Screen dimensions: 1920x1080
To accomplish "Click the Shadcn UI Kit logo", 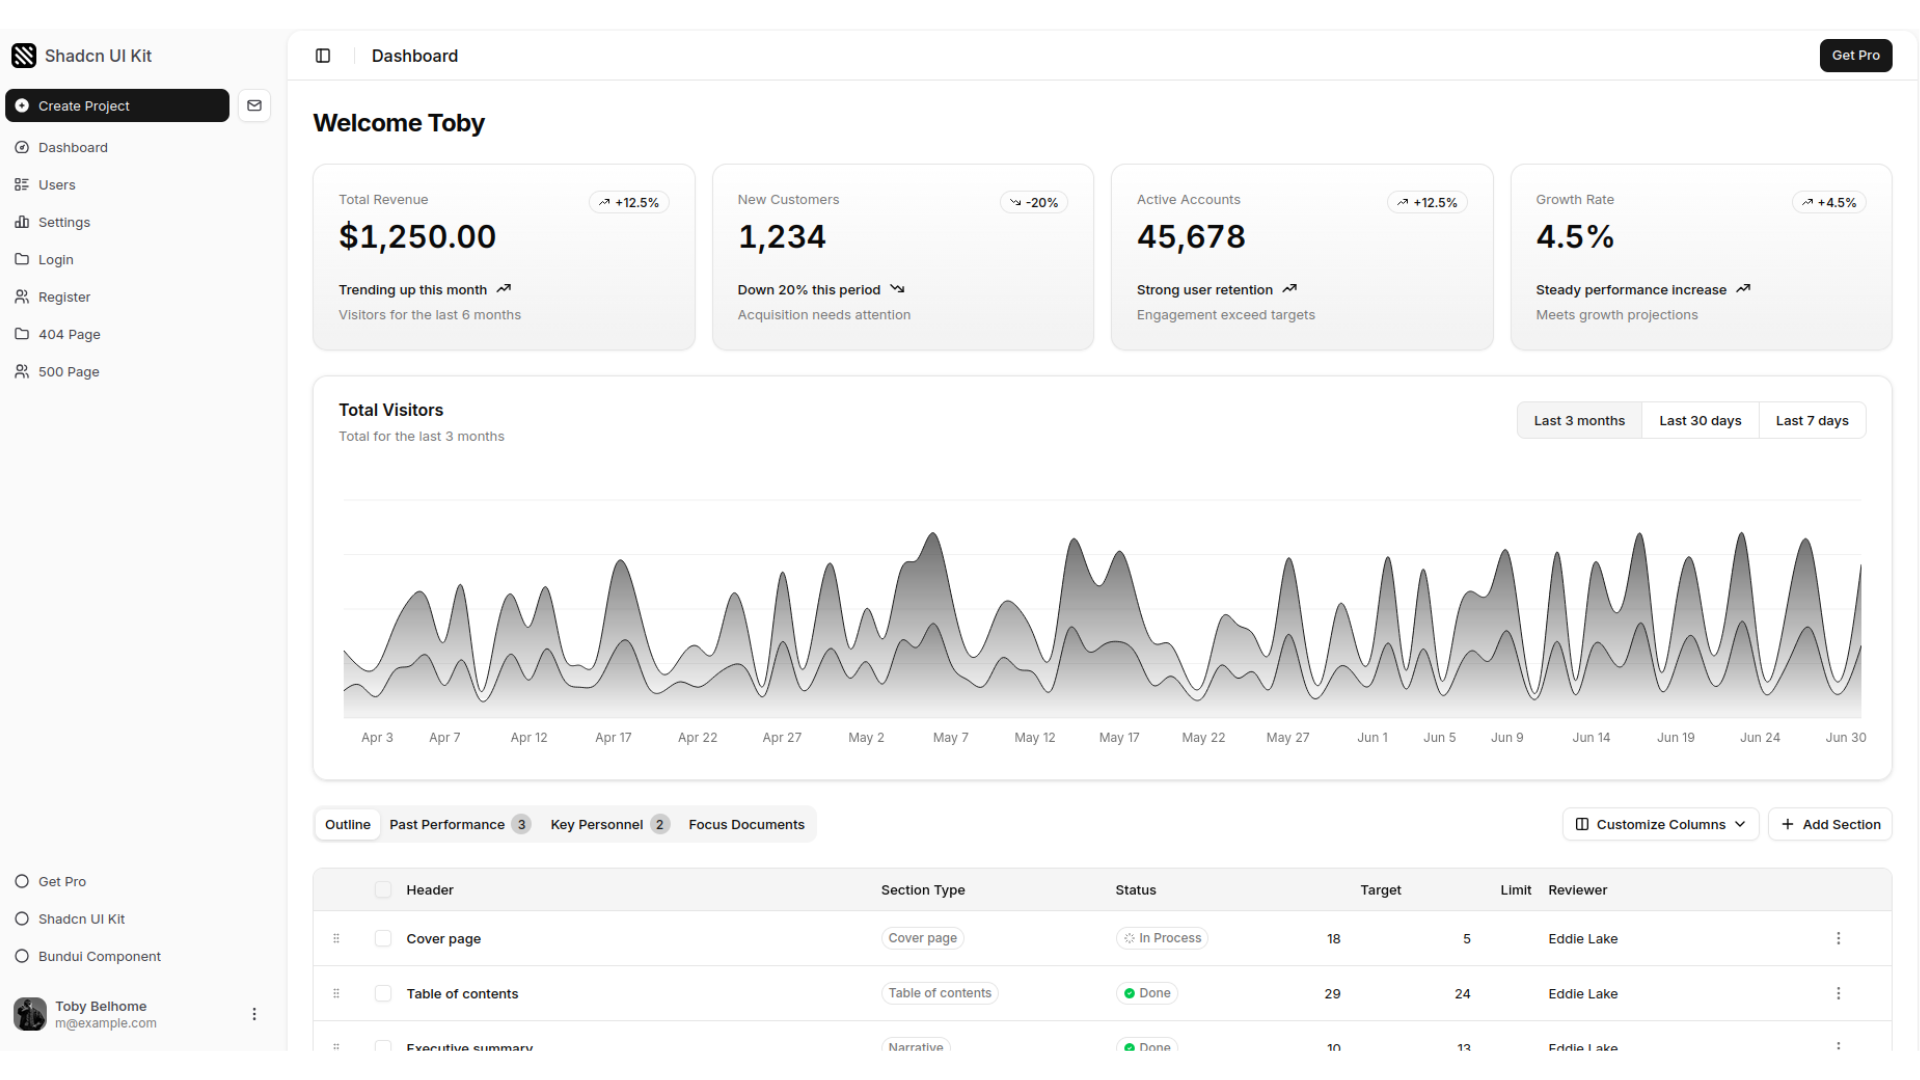I will pyautogui.click(x=24, y=56).
